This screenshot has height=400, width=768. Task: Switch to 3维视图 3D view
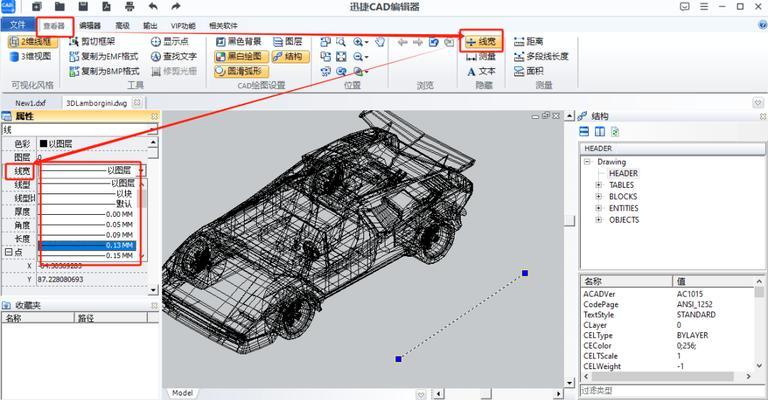31,56
